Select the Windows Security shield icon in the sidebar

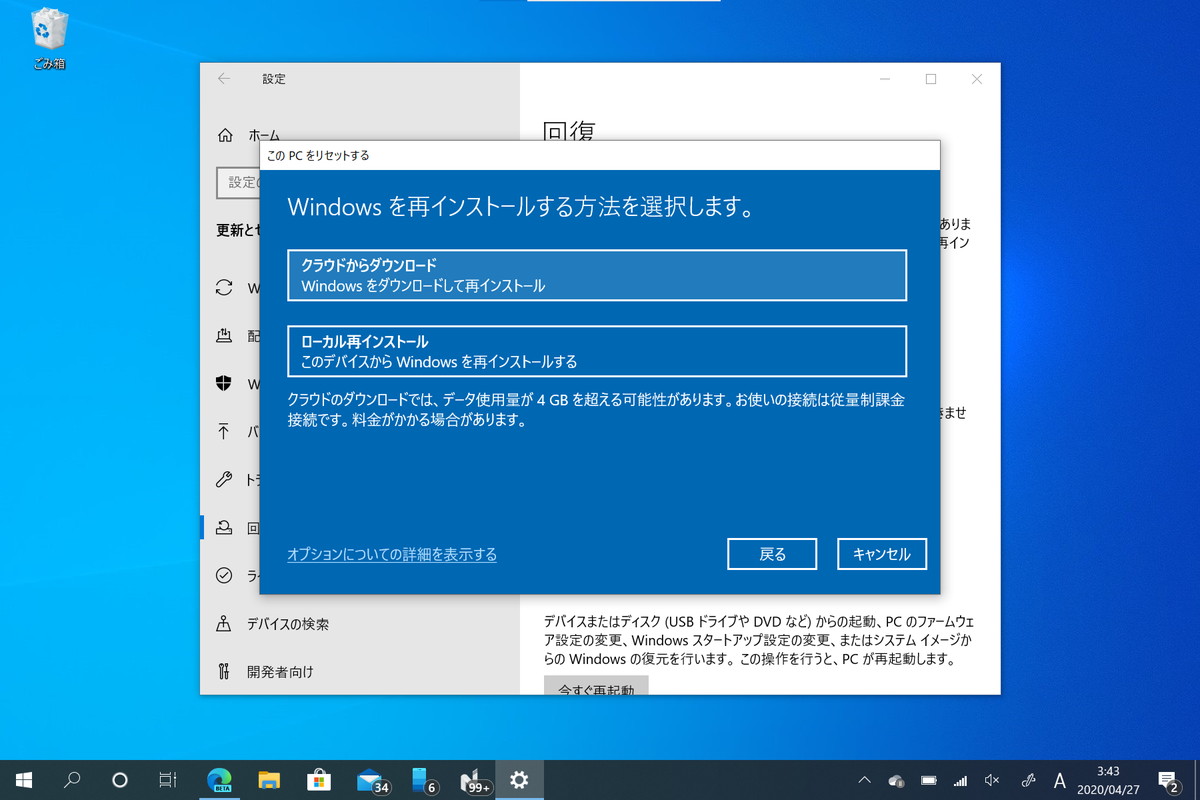click(x=224, y=384)
